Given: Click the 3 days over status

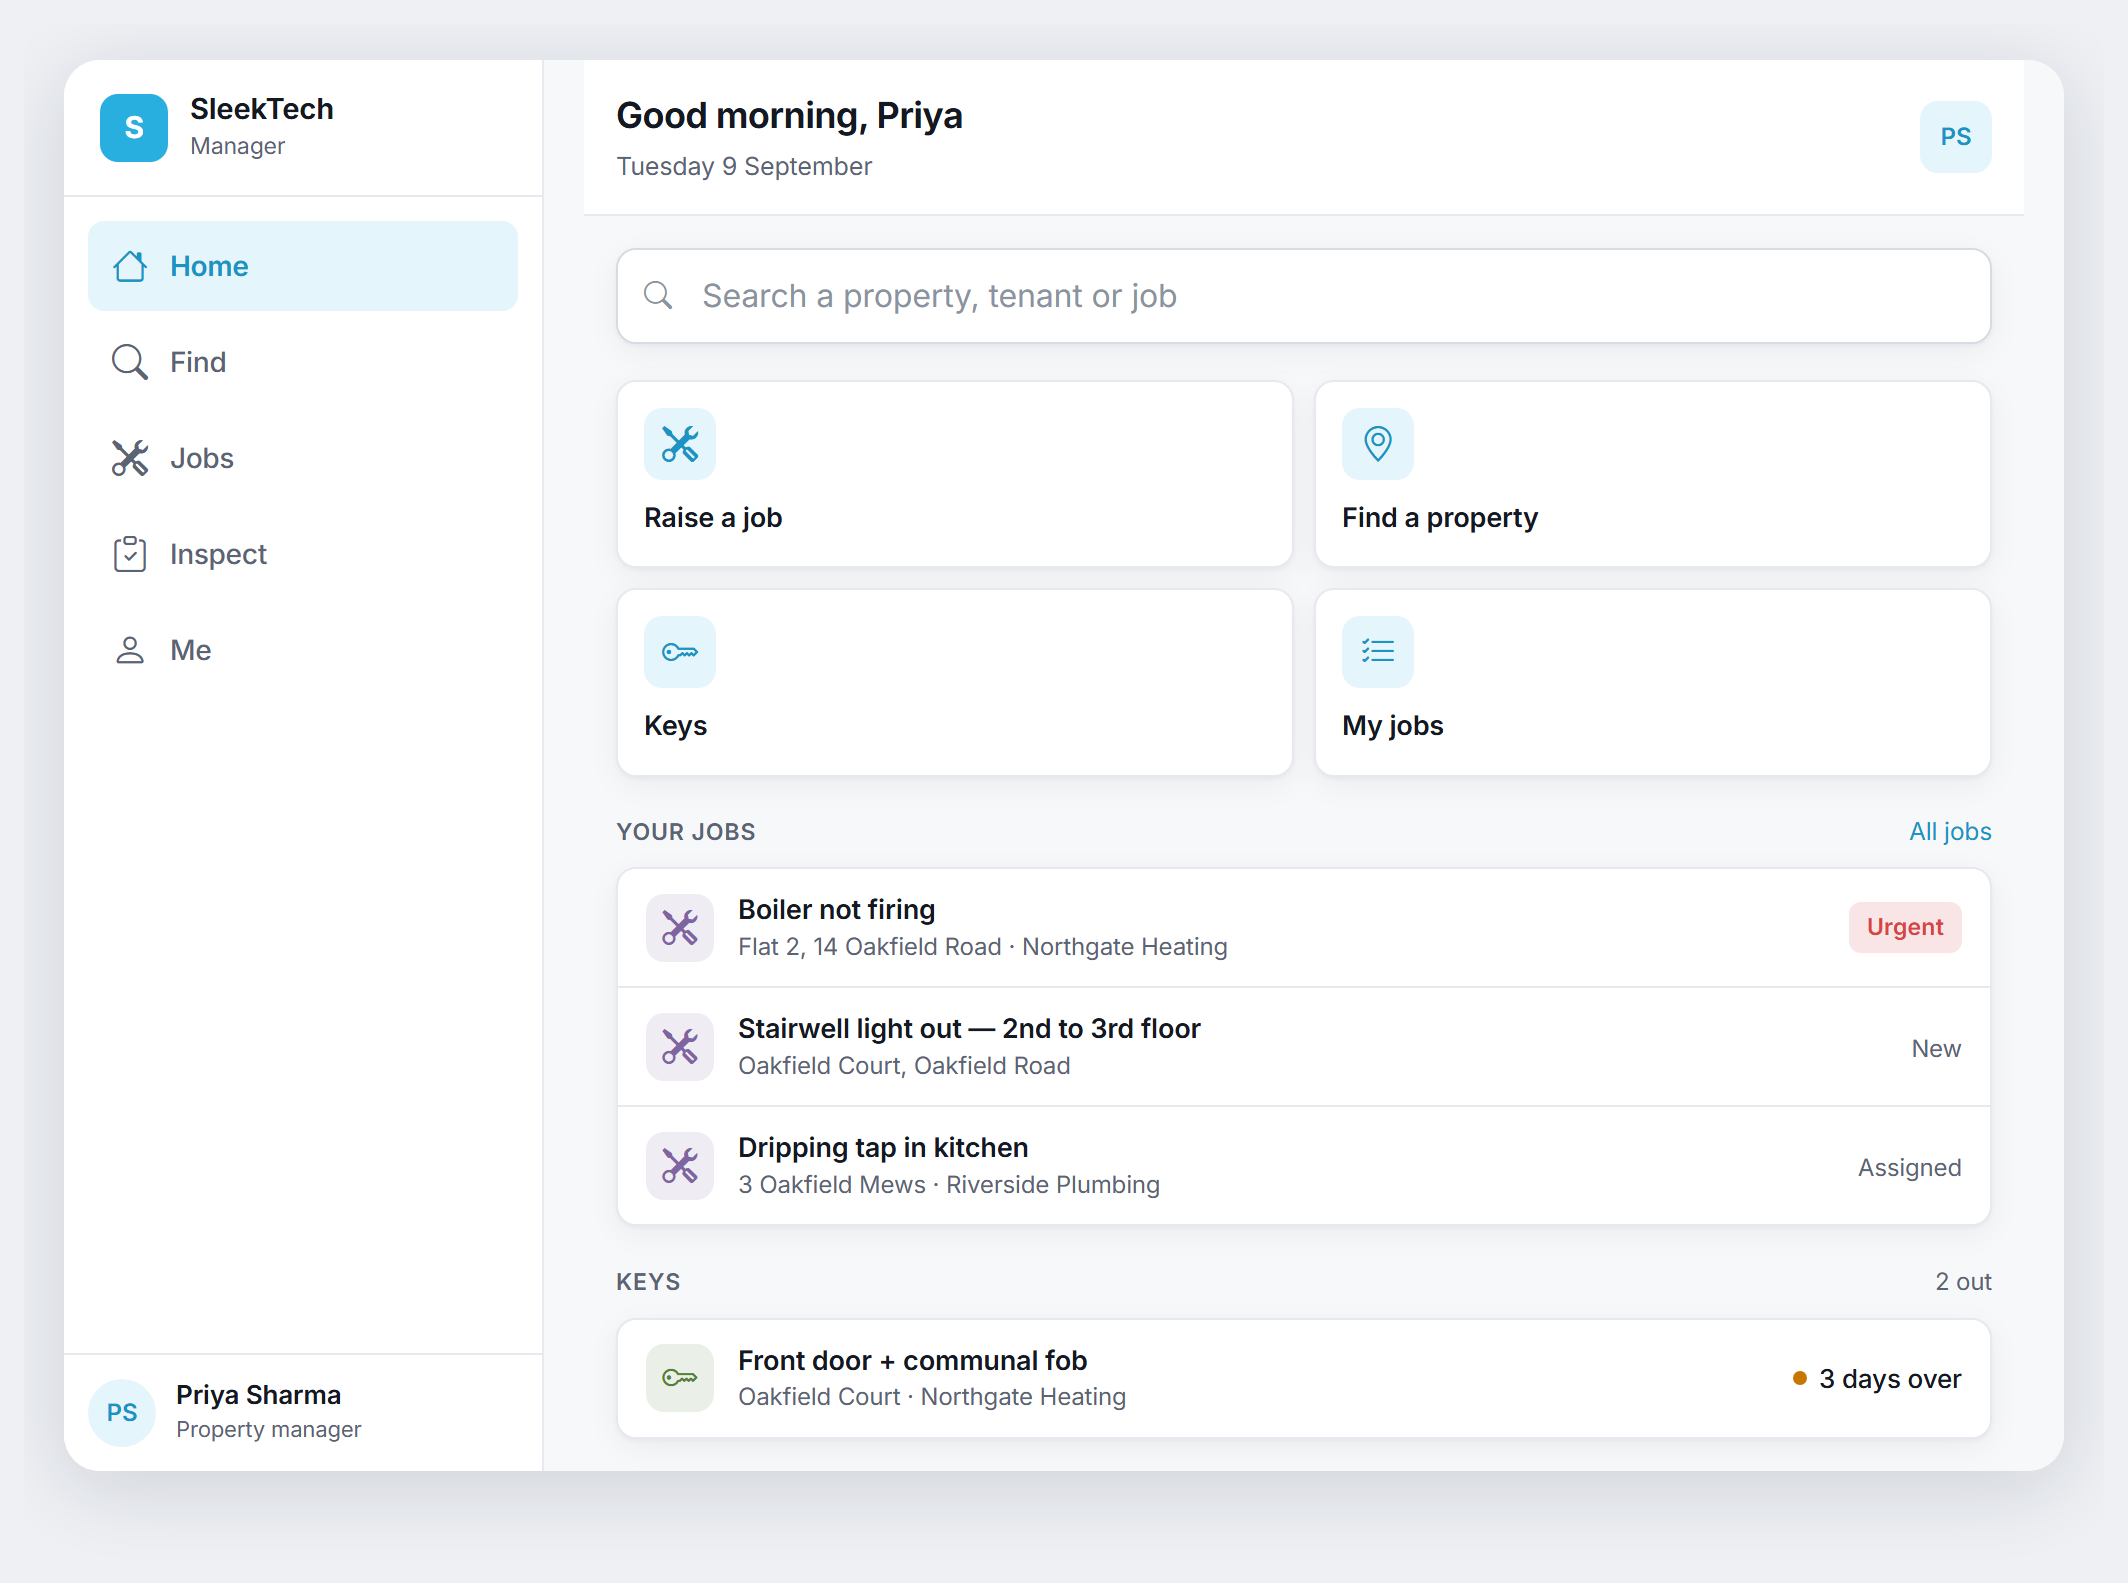Looking at the screenshot, I should coord(1877,1379).
